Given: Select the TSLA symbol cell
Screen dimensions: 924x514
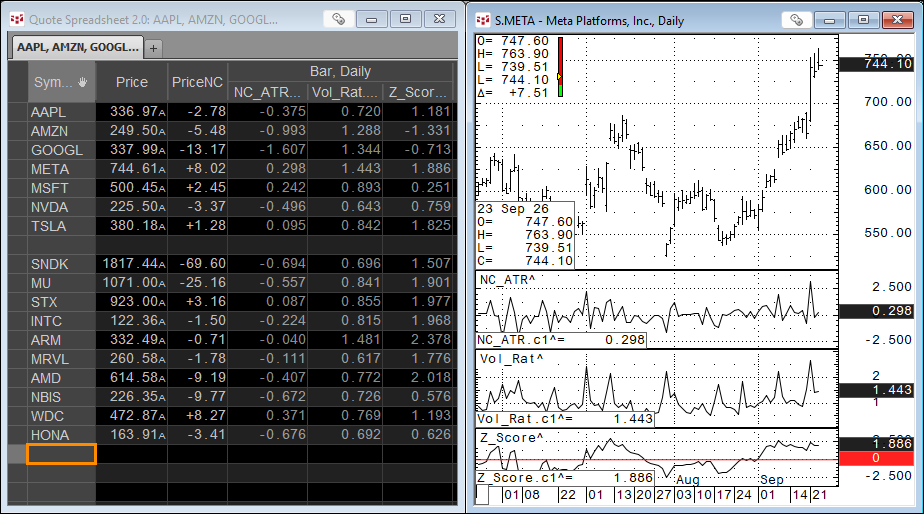Looking at the screenshot, I should coord(61,226).
